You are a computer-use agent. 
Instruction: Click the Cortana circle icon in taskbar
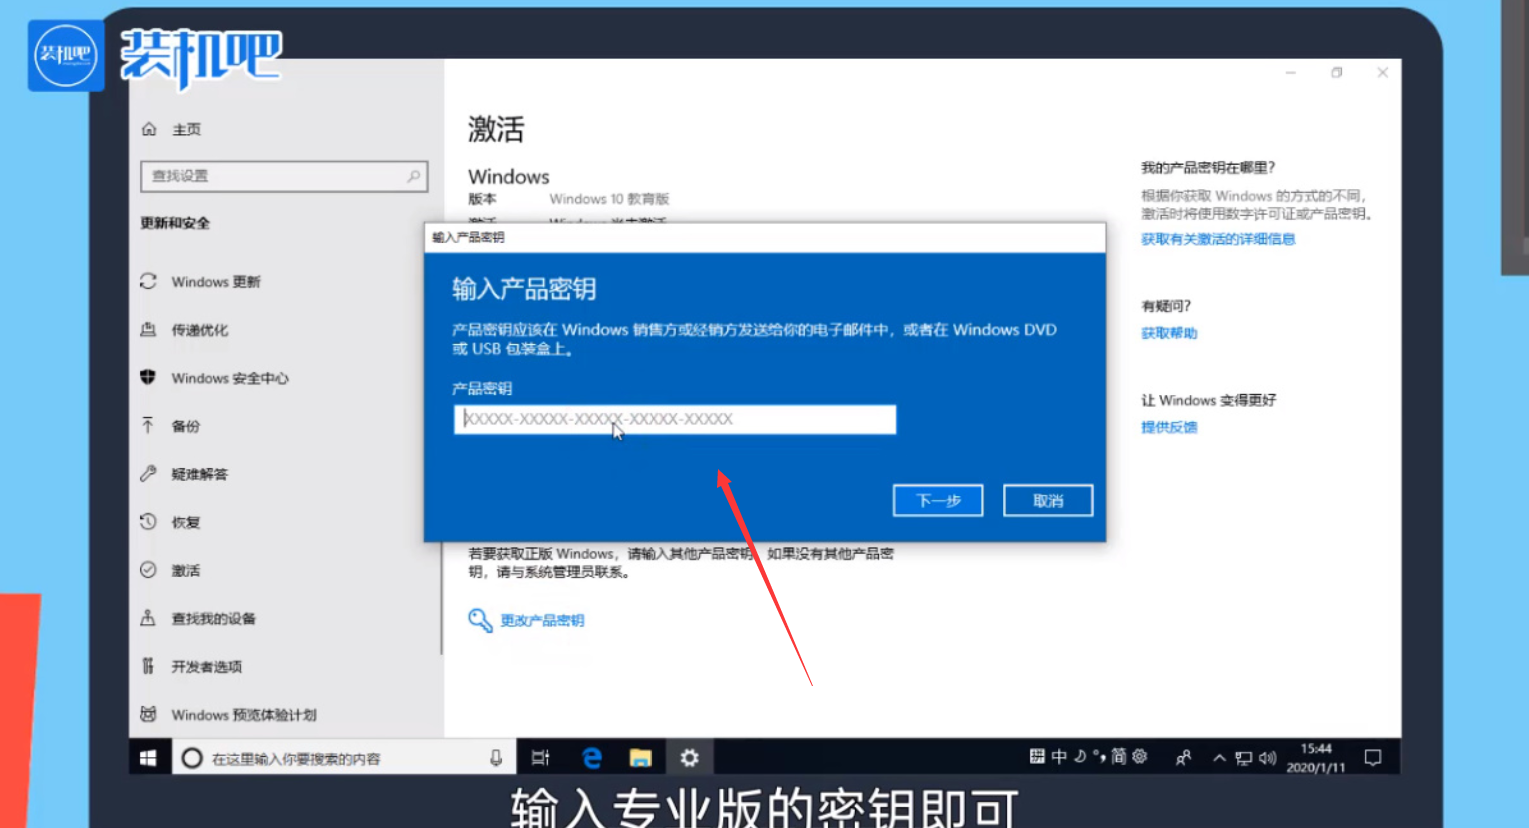pos(192,758)
